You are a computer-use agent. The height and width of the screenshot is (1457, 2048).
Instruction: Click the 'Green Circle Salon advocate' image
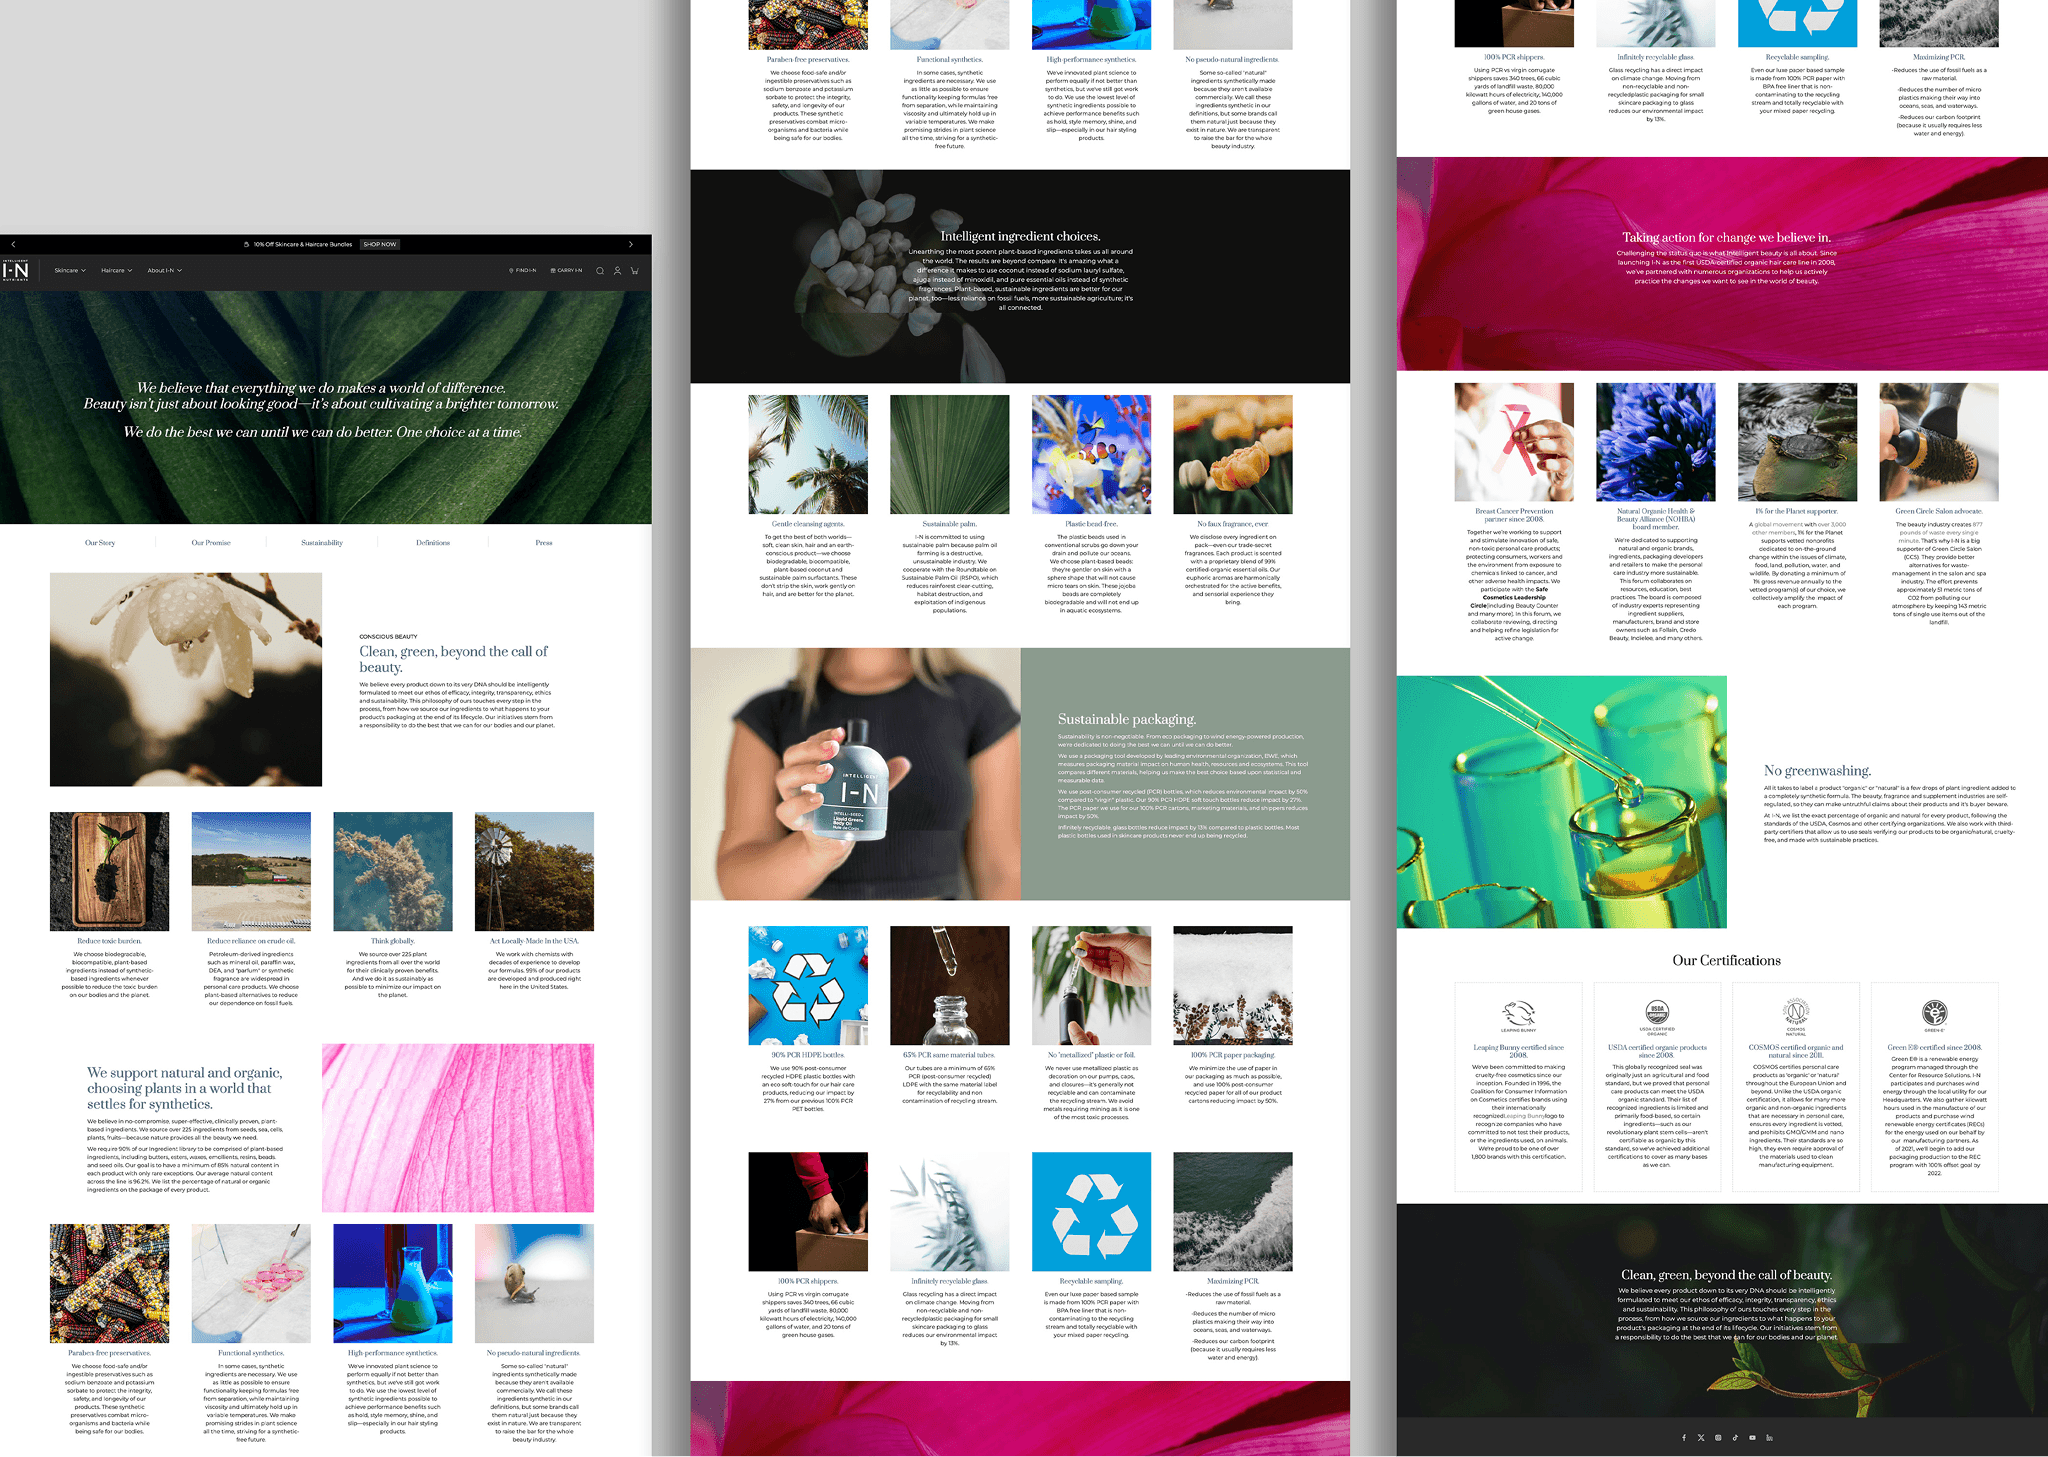pos(1939,442)
